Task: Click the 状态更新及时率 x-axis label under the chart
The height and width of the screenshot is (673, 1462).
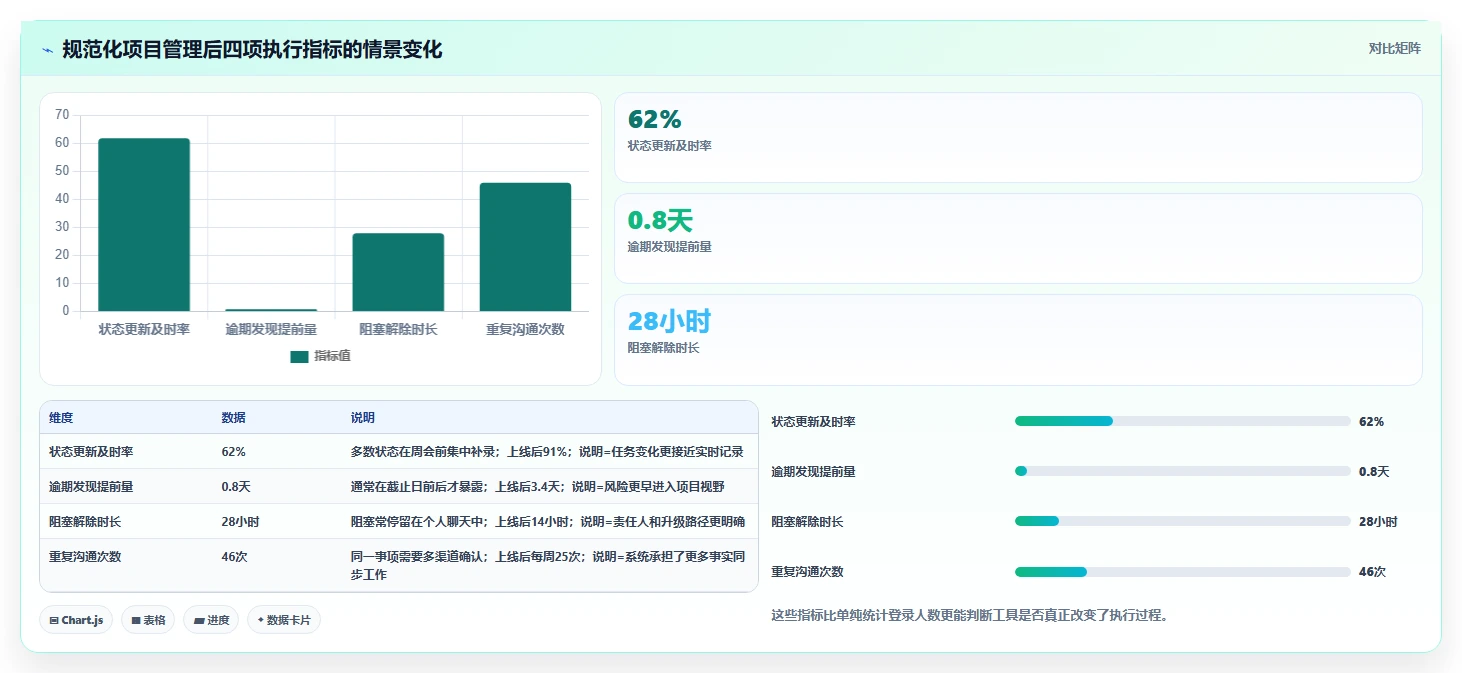Action: (x=144, y=329)
